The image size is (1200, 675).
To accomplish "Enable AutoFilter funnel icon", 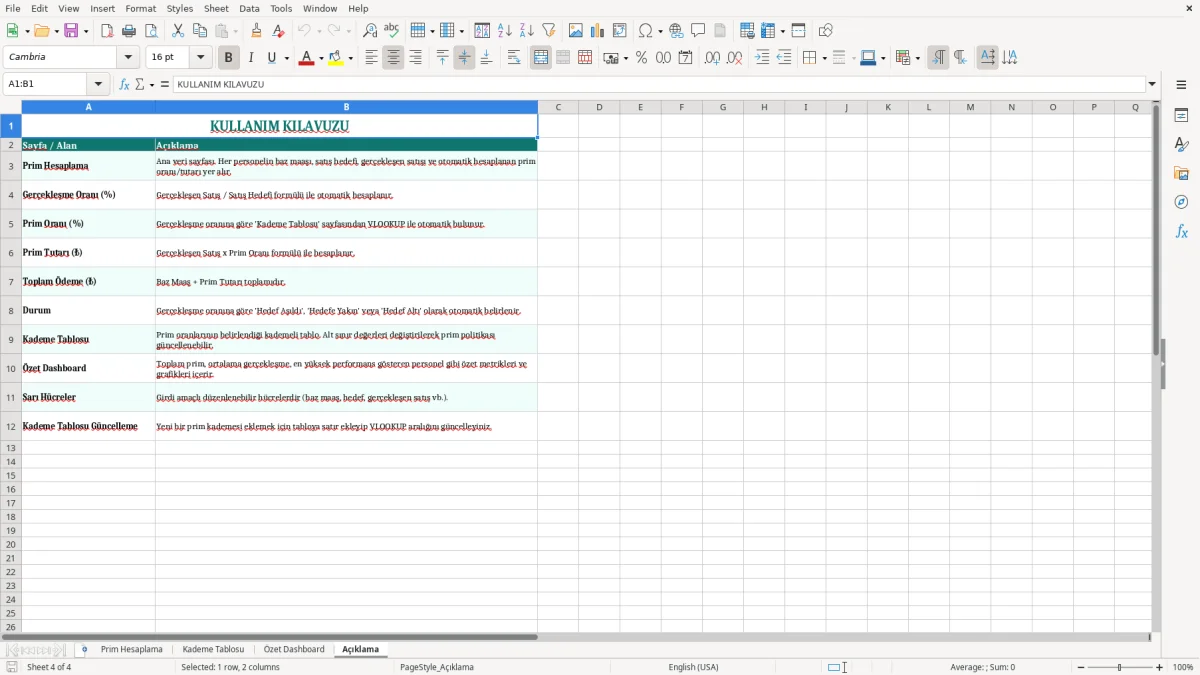I will [549, 31].
